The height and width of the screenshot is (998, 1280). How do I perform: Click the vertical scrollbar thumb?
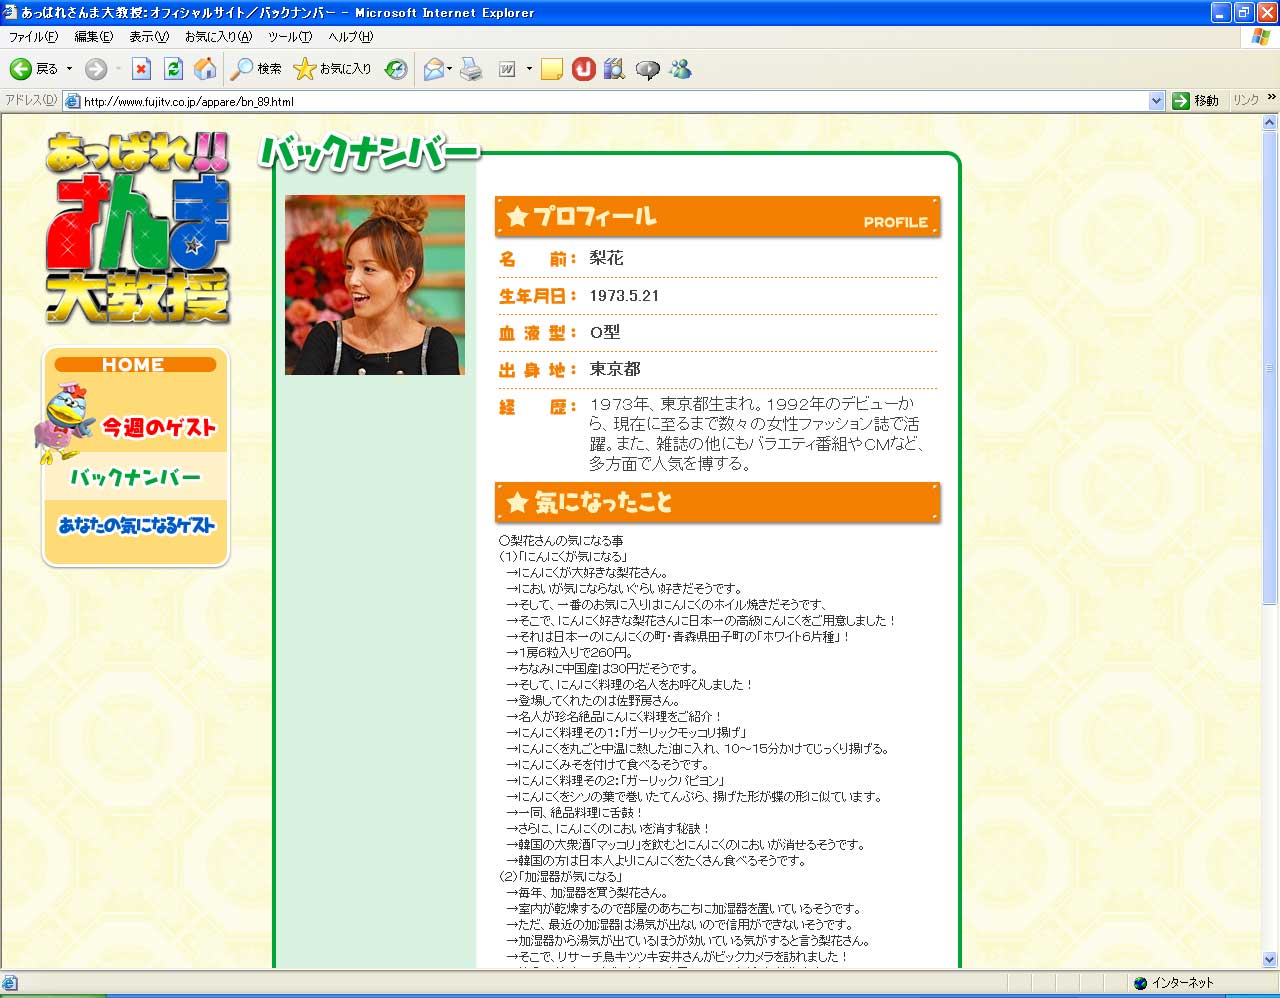pos(1270,366)
